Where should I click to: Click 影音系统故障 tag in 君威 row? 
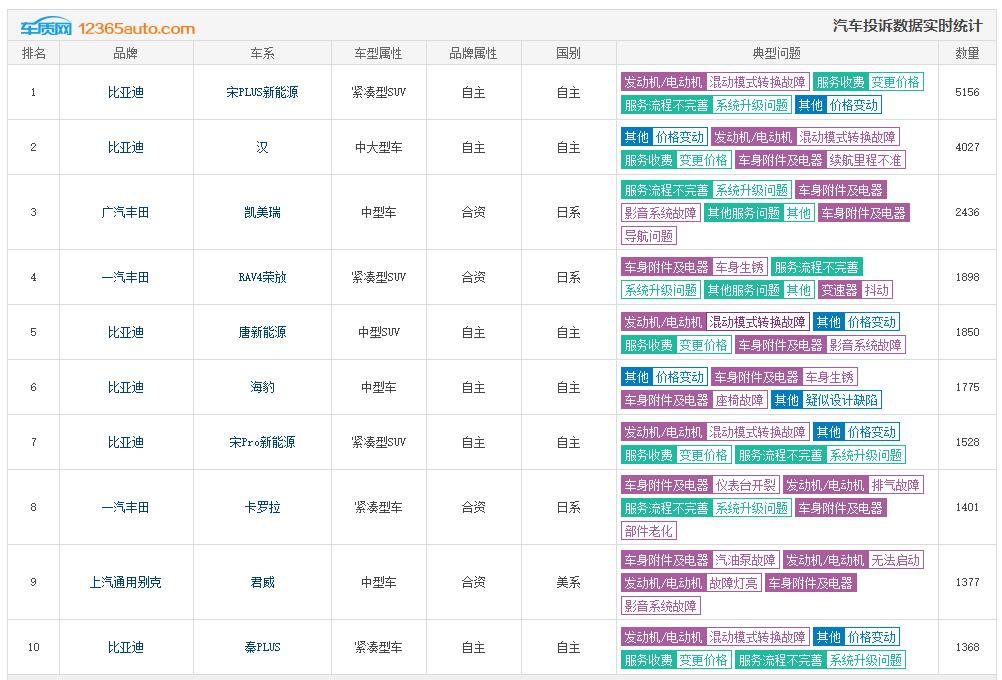point(661,605)
